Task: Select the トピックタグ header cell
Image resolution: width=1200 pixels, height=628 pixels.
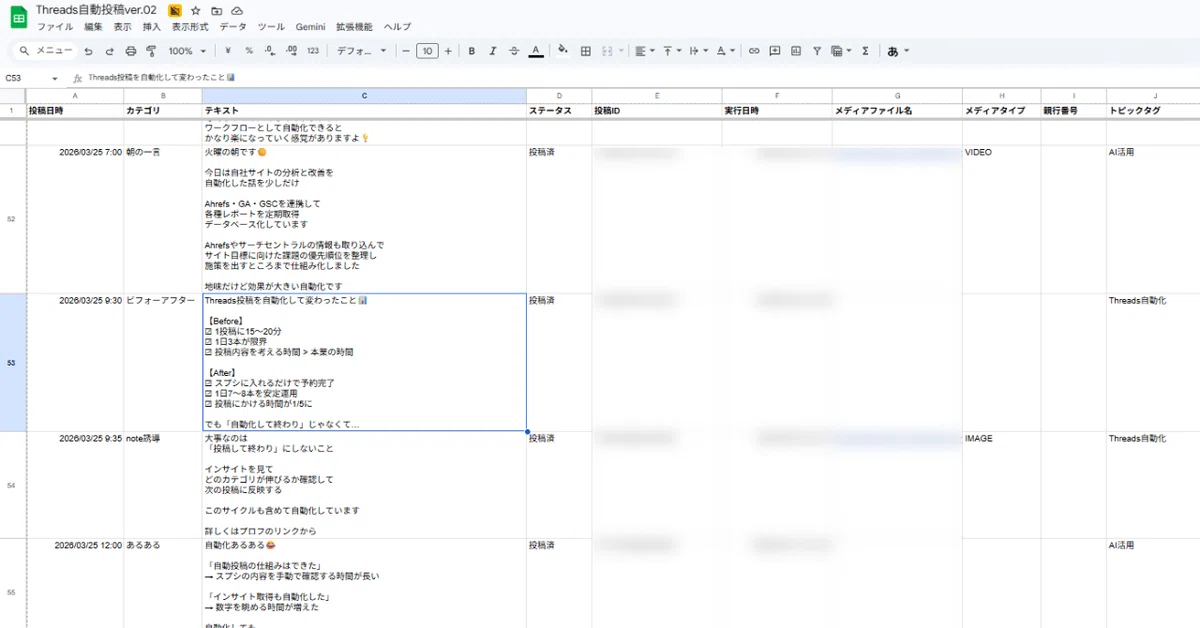Action: tap(1153, 111)
